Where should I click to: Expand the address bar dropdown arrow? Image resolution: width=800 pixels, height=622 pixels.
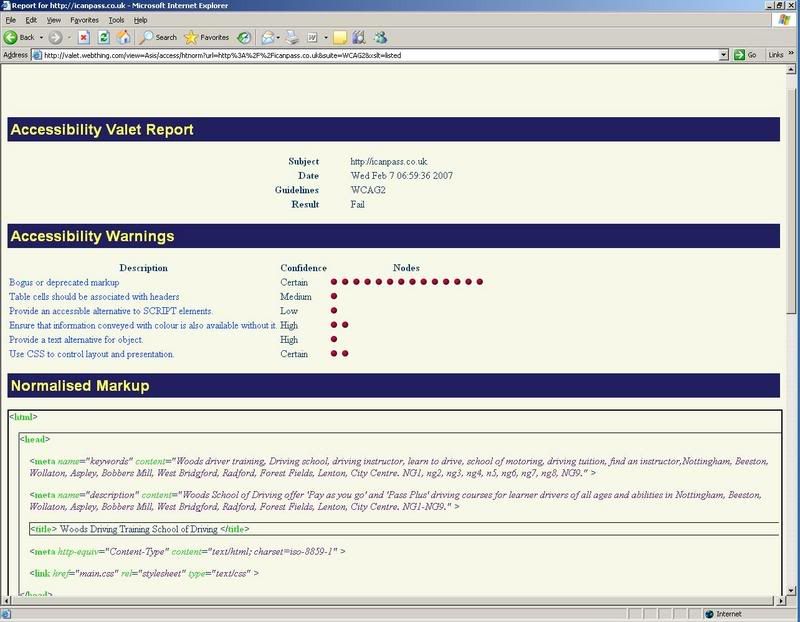pyautogui.click(x=723, y=55)
